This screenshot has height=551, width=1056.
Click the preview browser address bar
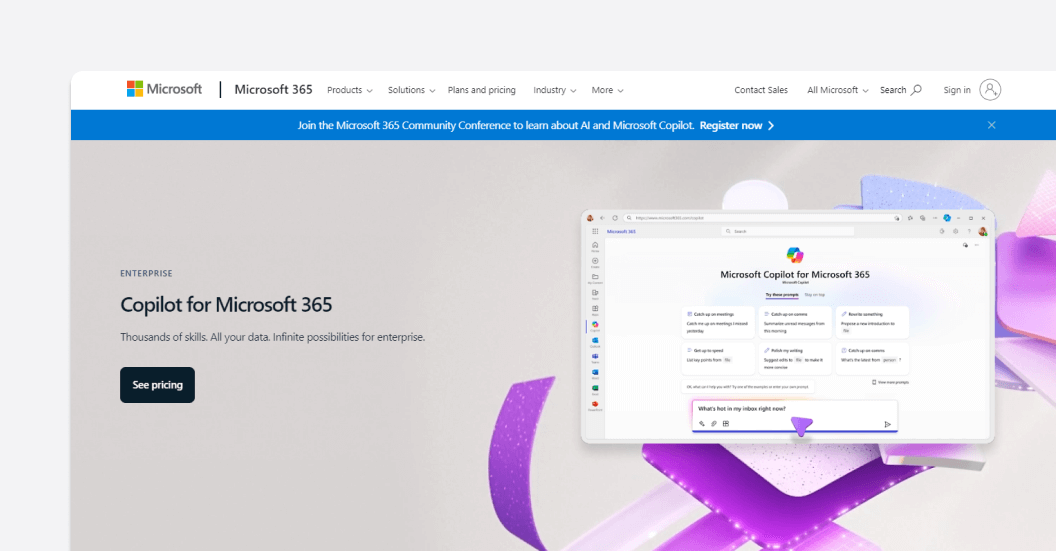(x=763, y=218)
